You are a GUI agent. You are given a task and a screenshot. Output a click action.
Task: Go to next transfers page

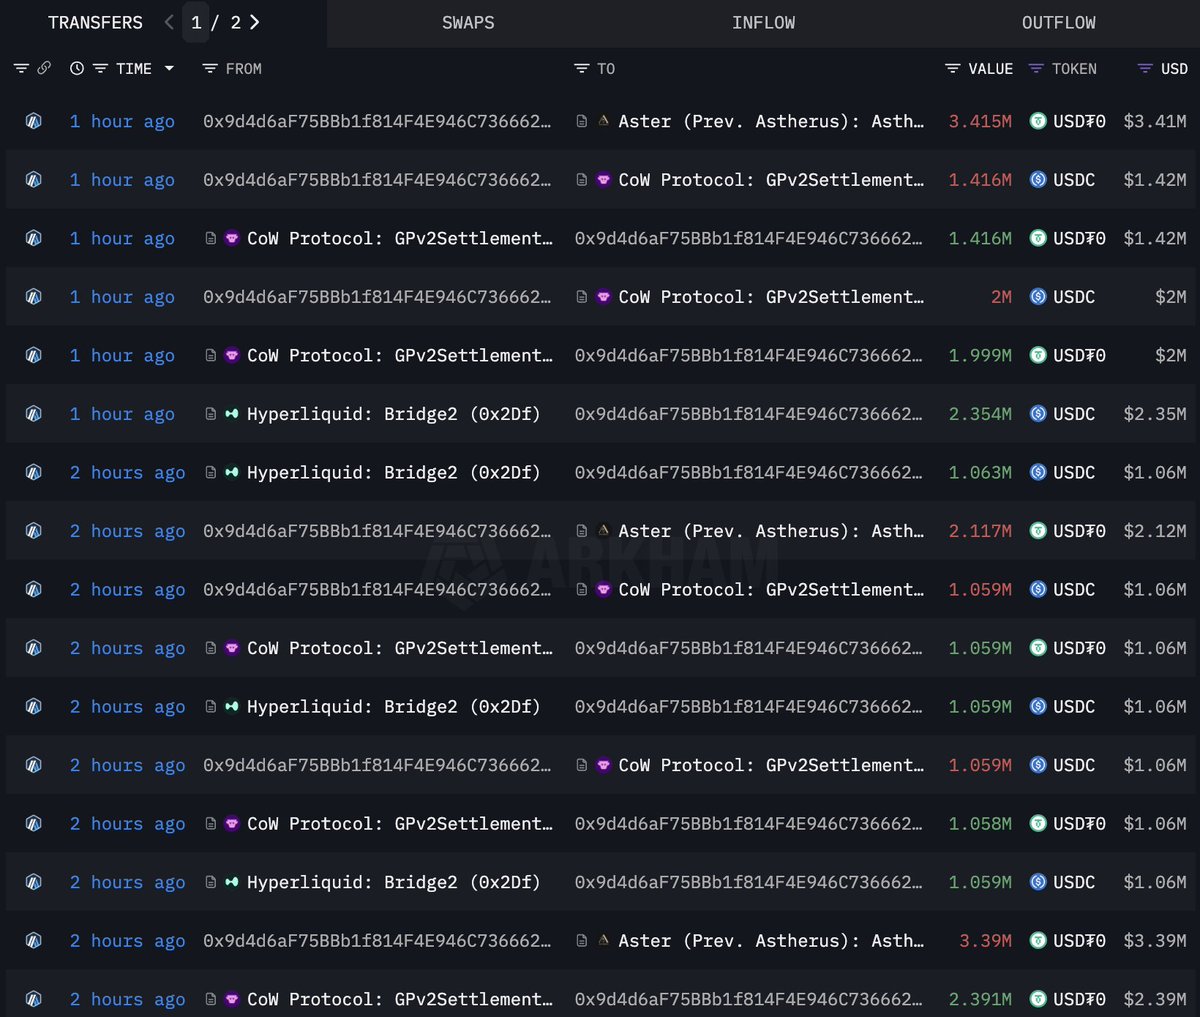255,22
